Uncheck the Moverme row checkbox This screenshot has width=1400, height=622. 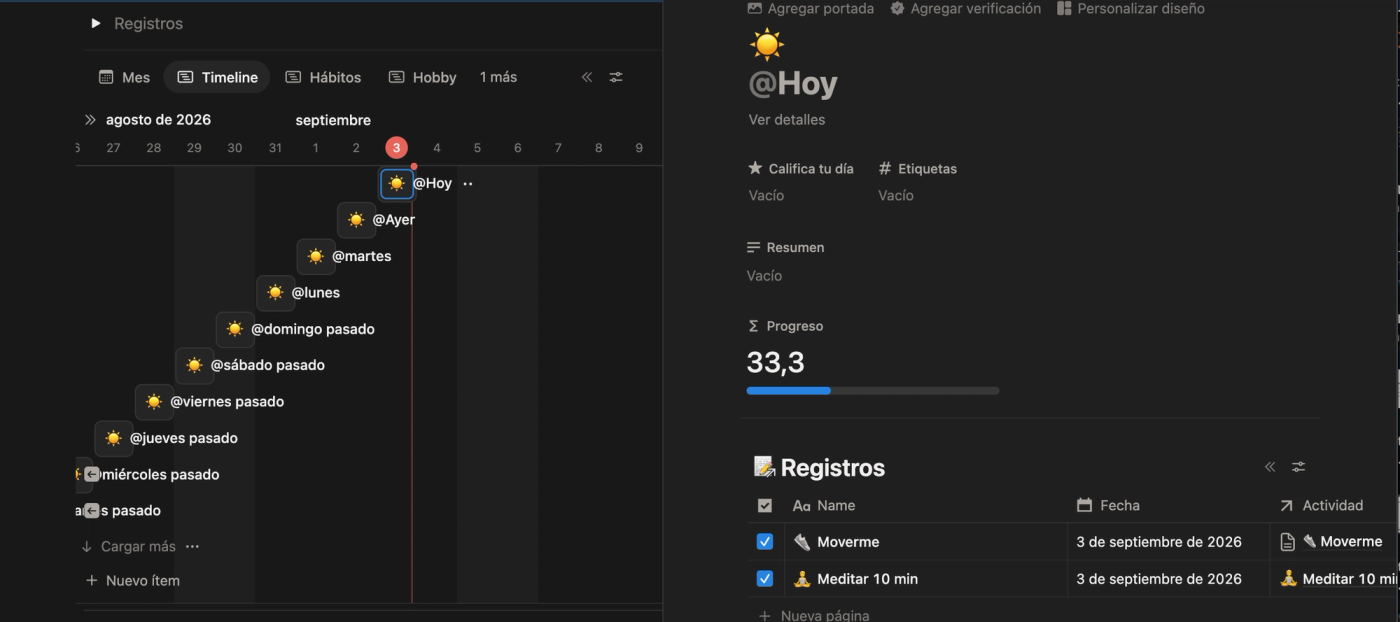(765, 542)
